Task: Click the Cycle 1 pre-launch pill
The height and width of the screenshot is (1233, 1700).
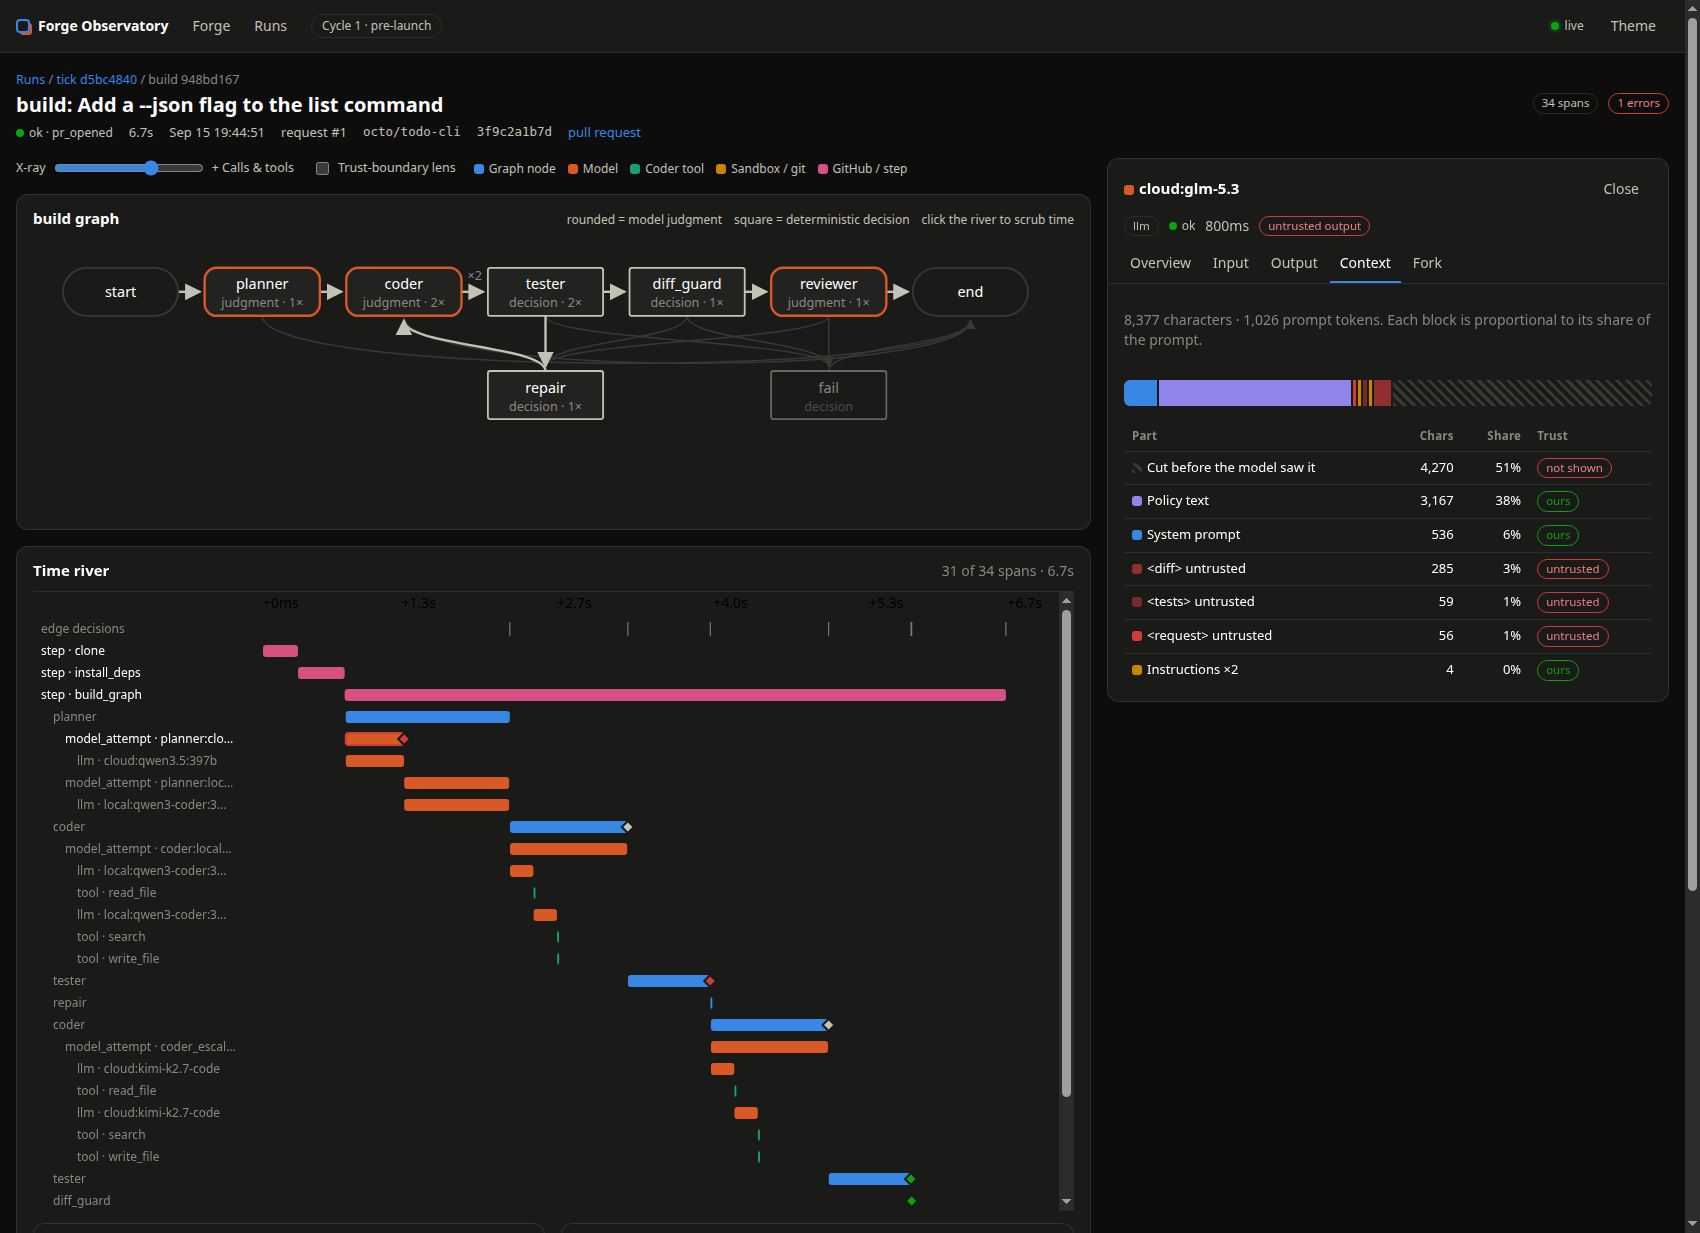Action: (x=376, y=26)
